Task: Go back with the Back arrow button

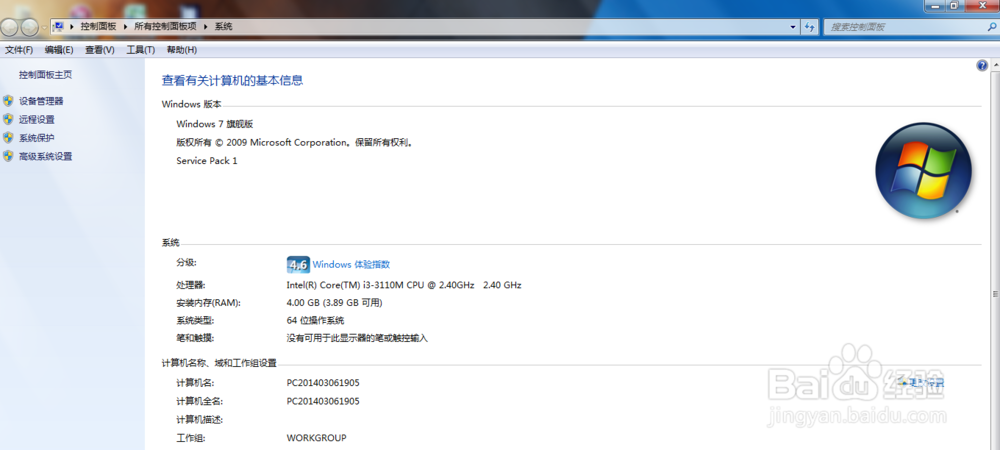Action: [x=8, y=27]
